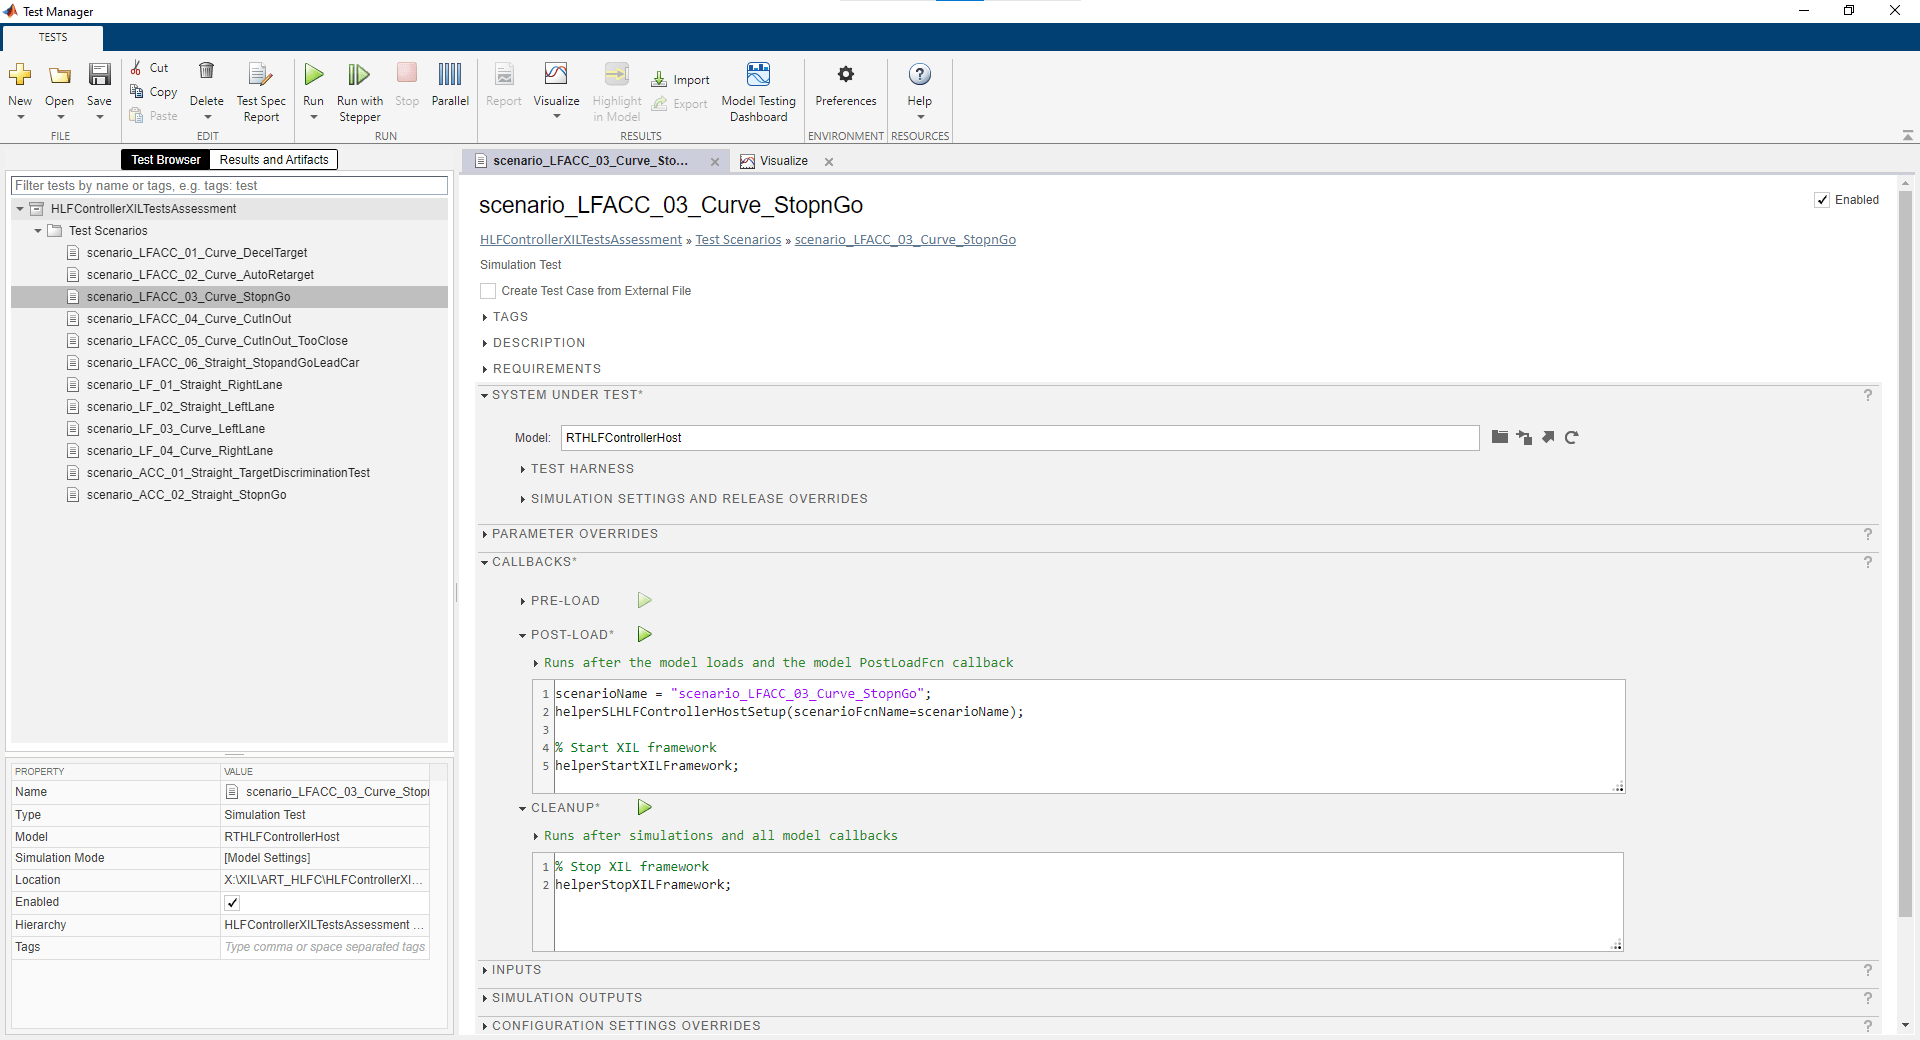
Task: Open Preferences gear icon
Action: [846, 75]
